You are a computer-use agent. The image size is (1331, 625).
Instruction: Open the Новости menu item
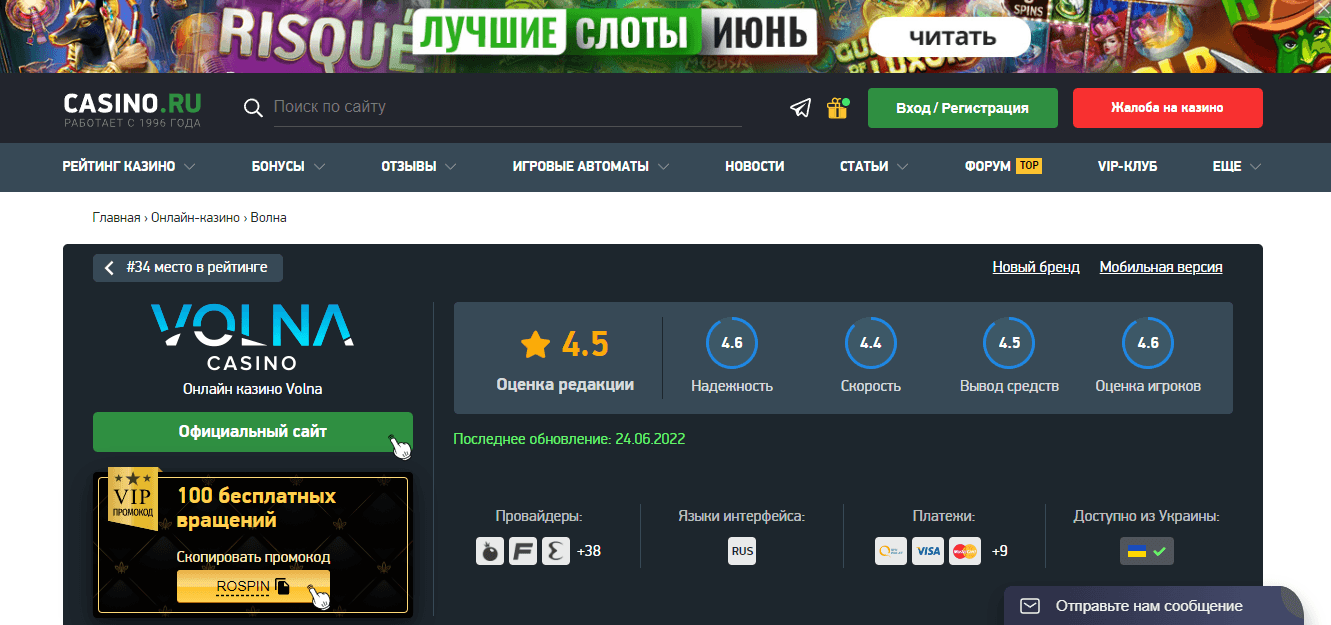coord(754,167)
